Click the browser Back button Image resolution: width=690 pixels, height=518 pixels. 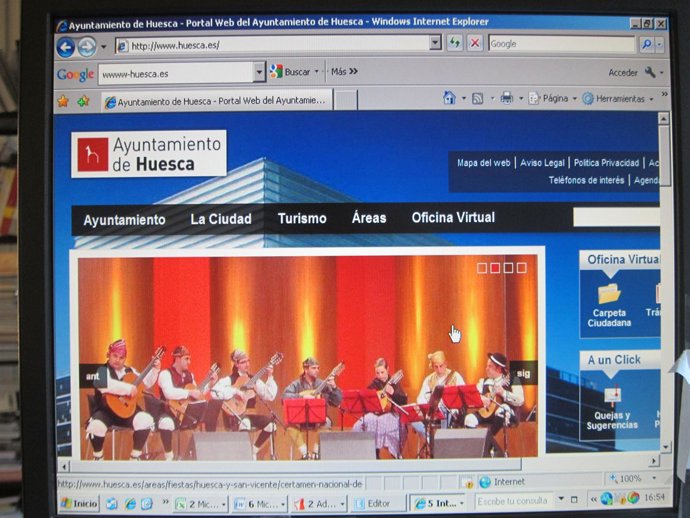(66, 46)
